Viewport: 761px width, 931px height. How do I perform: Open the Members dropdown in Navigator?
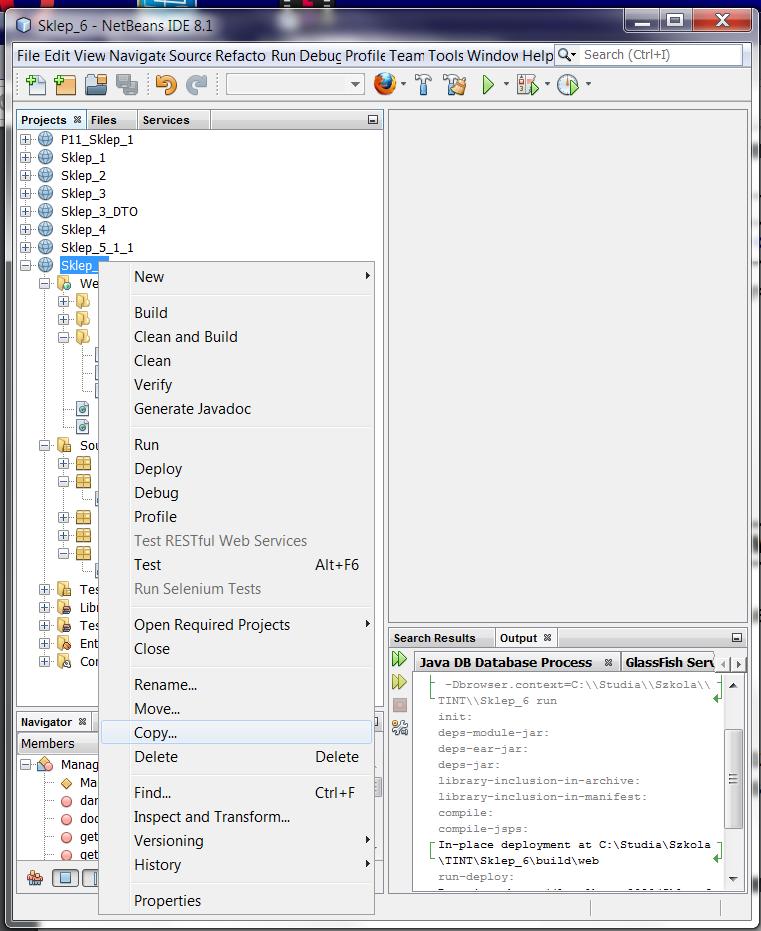click(x=58, y=743)
